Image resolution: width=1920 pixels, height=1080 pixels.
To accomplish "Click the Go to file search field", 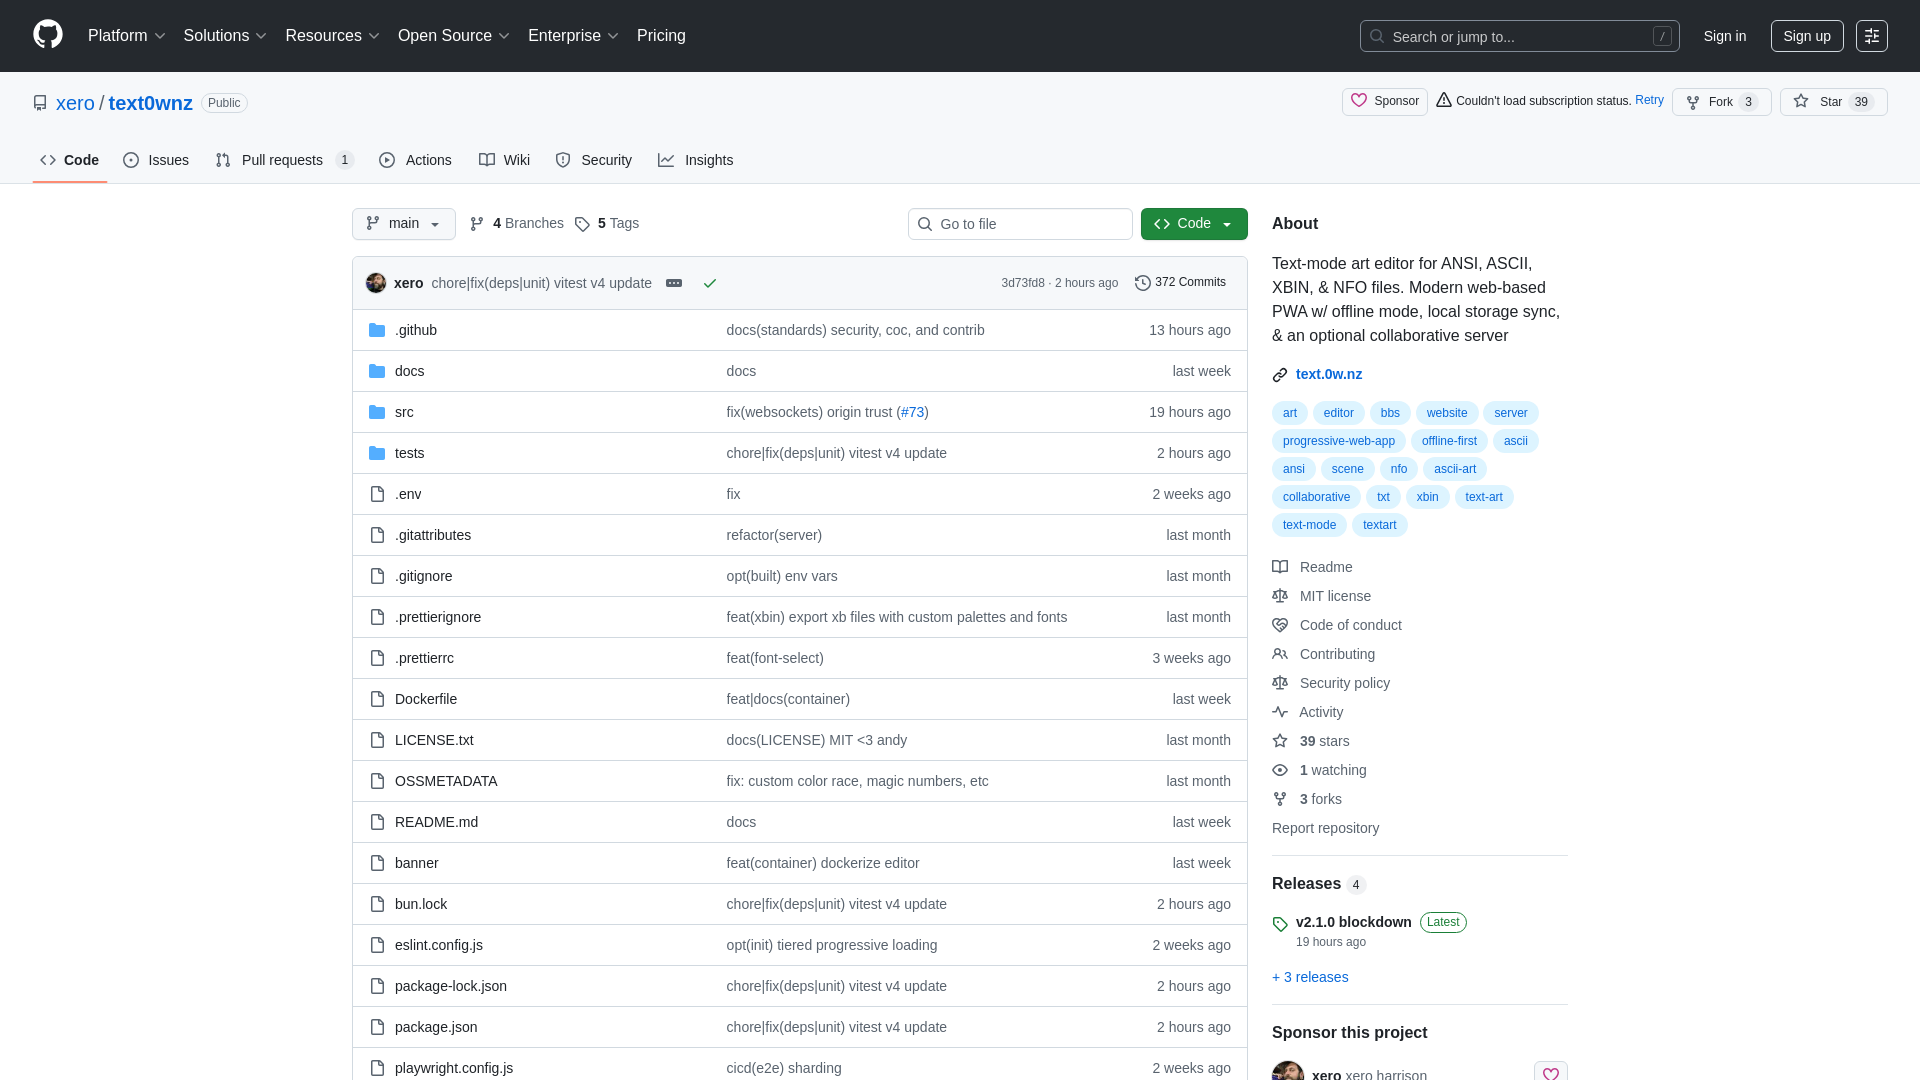I will pyautogui.click(x=1020, y=224).
